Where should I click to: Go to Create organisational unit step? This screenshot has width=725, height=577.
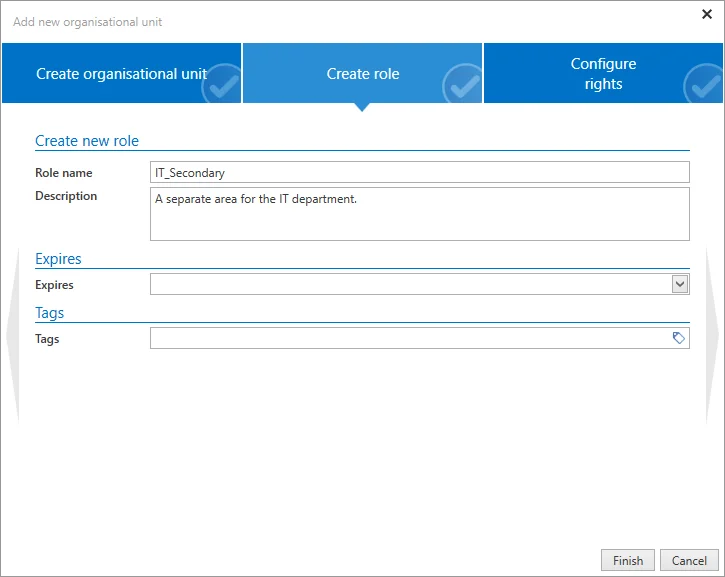click(x=121, y=73)
